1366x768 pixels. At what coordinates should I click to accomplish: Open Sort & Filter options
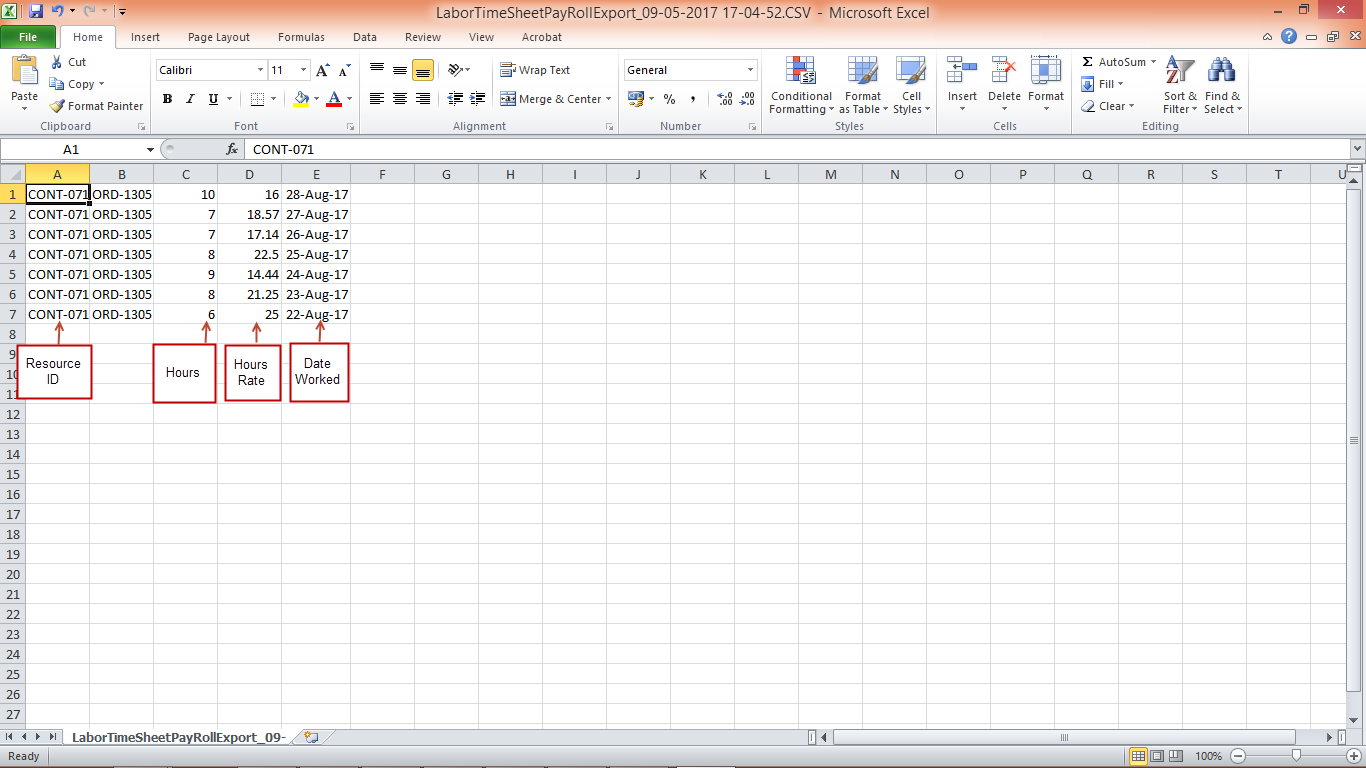click(x=1179, y=85)
